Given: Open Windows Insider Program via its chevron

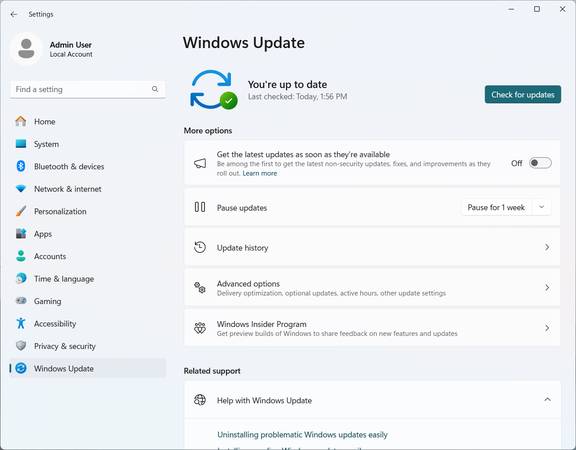Looking at the screenshot, I should [547, 328].
